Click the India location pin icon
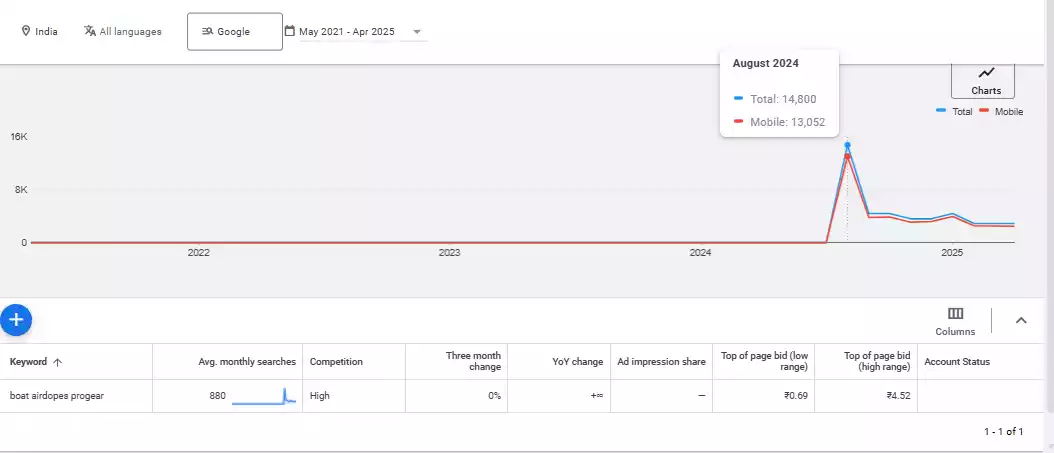This screenshot has height=453, width=1054. tap(26, 31)
